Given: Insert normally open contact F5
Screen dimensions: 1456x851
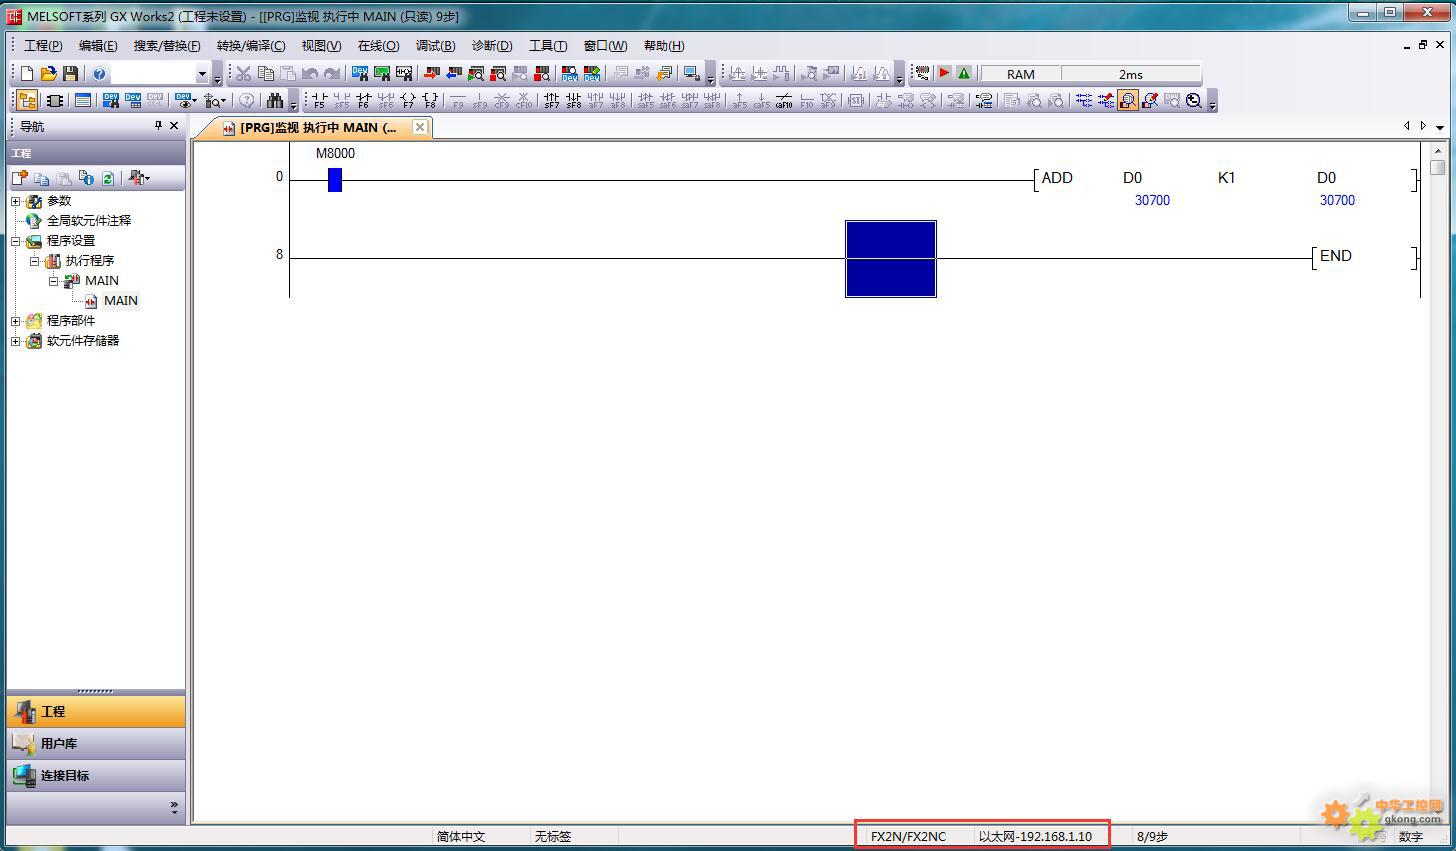Looking at the screenshot, I should [x=319, y=101].
